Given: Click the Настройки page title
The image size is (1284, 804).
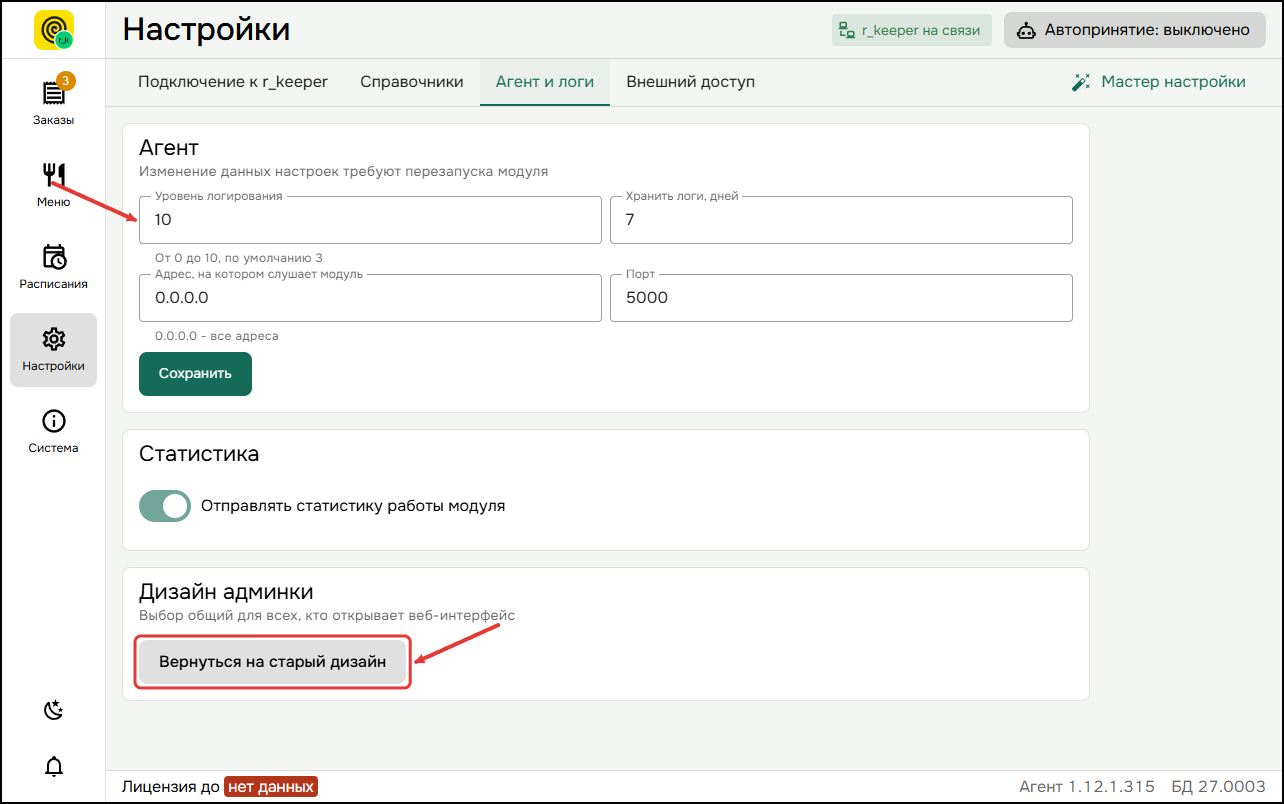Looking at the screenshot, I should [x=206, y=29].
